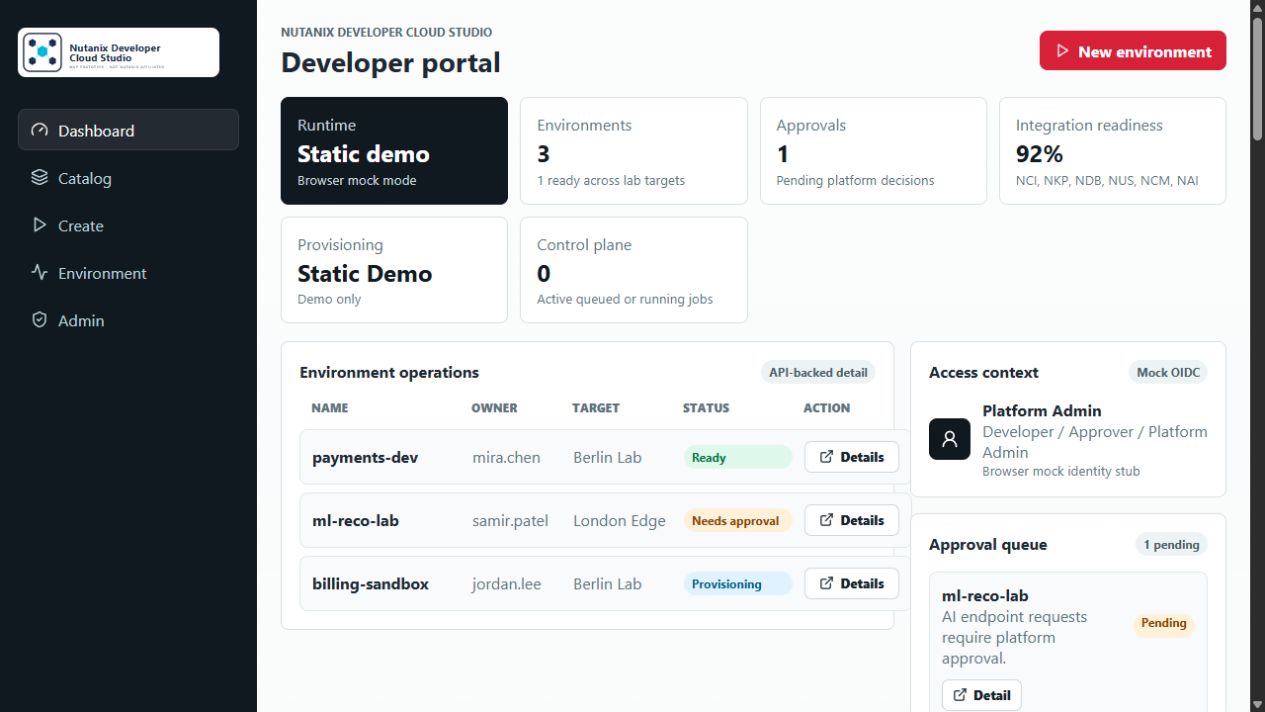The image size is (1265, 712).
Task: Open the Create section in sidebar
Action: click(128, 225)
